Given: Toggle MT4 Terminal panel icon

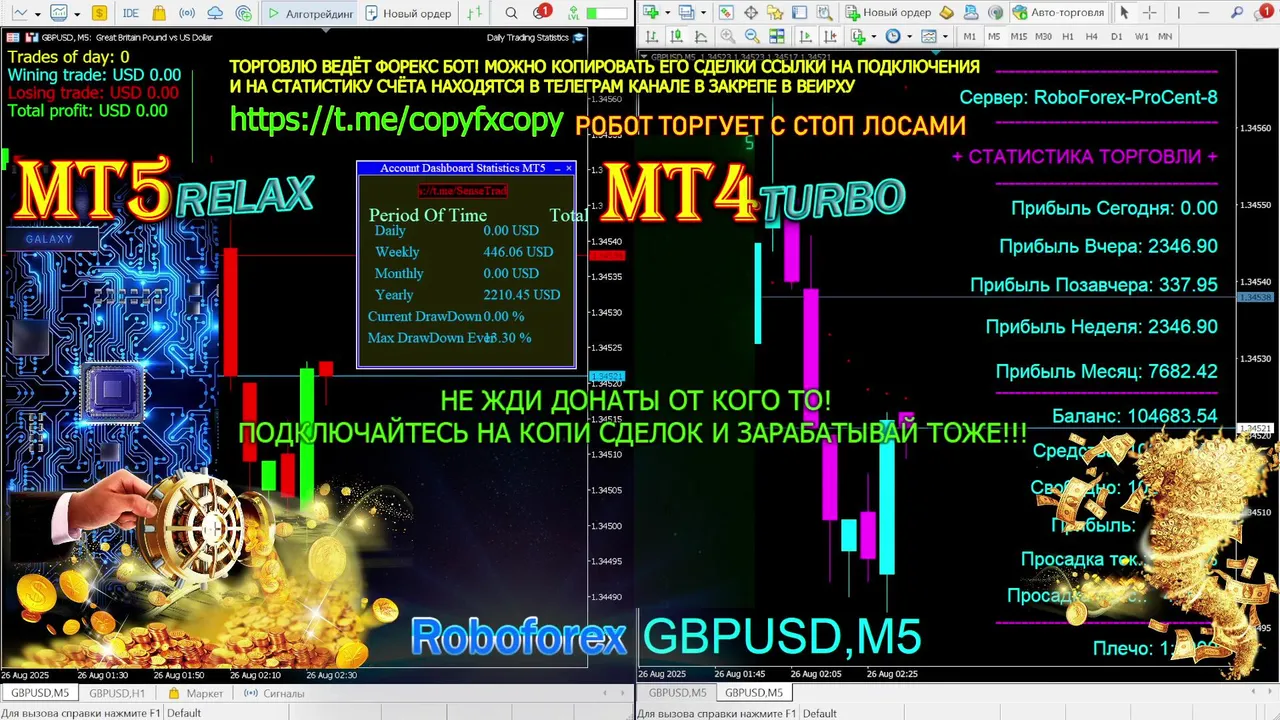Looking at the screenshot, I should tap(799, 12).
